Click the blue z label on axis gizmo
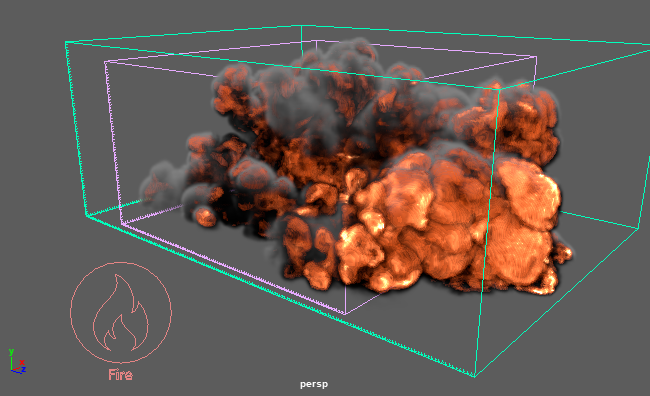The width and height of the screenshot is (650, 396). click(x=24, y=369)
